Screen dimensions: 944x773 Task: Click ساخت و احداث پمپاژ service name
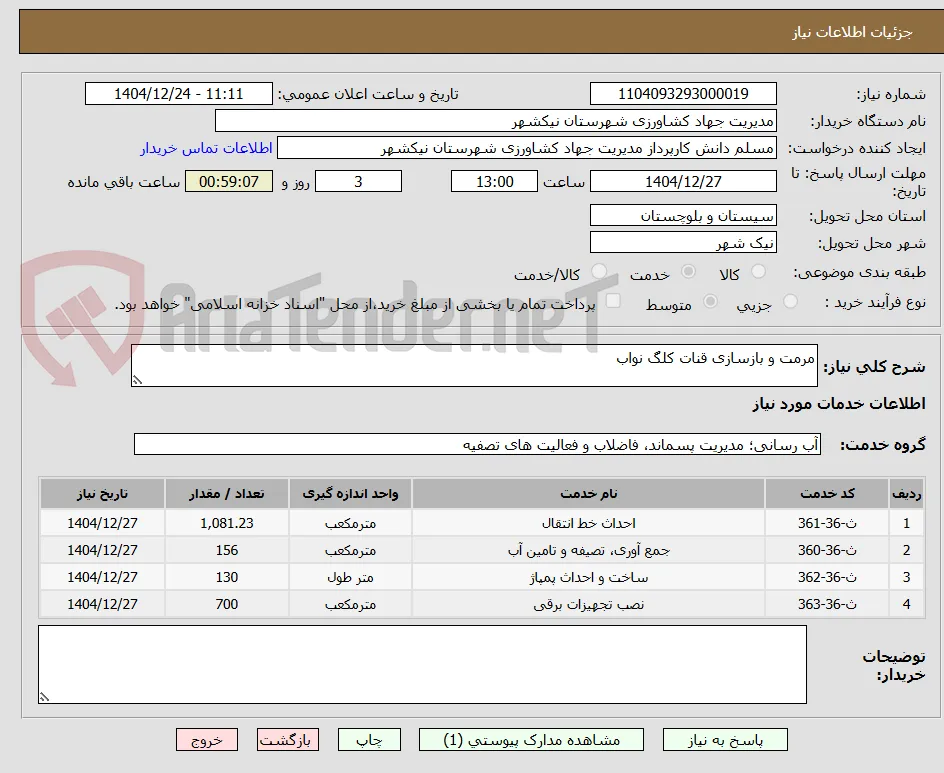[x=588, y=577]
